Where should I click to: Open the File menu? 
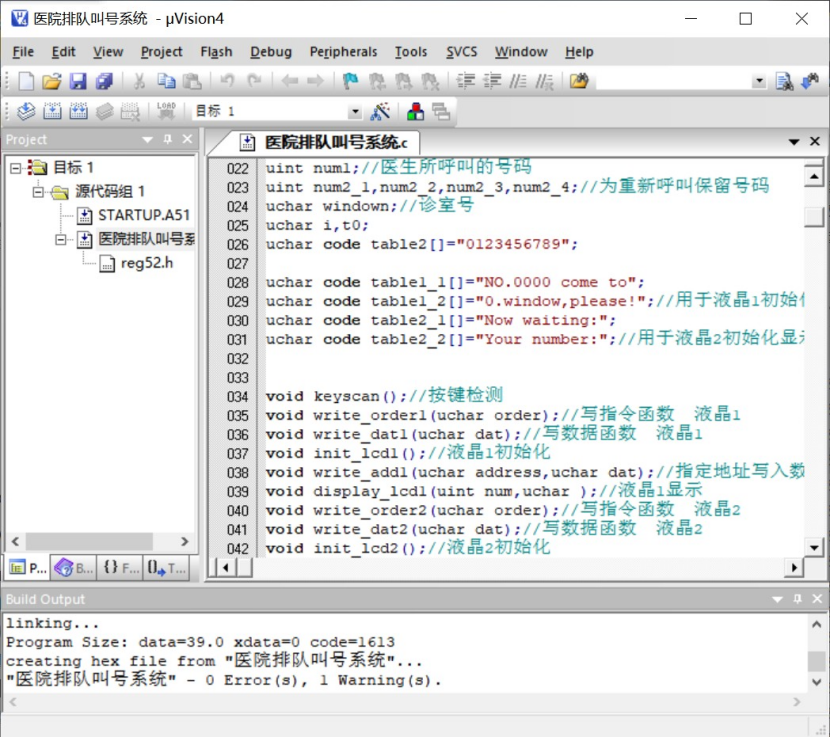23,52
